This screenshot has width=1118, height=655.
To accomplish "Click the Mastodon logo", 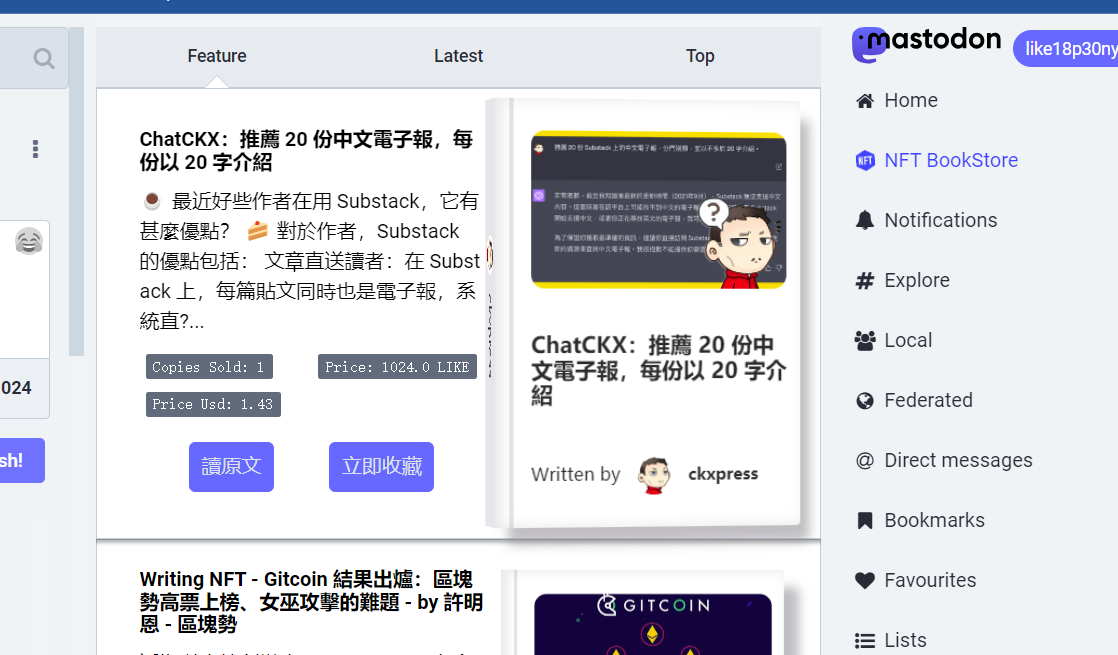I will pyautogui.click(x=926, y=45).
